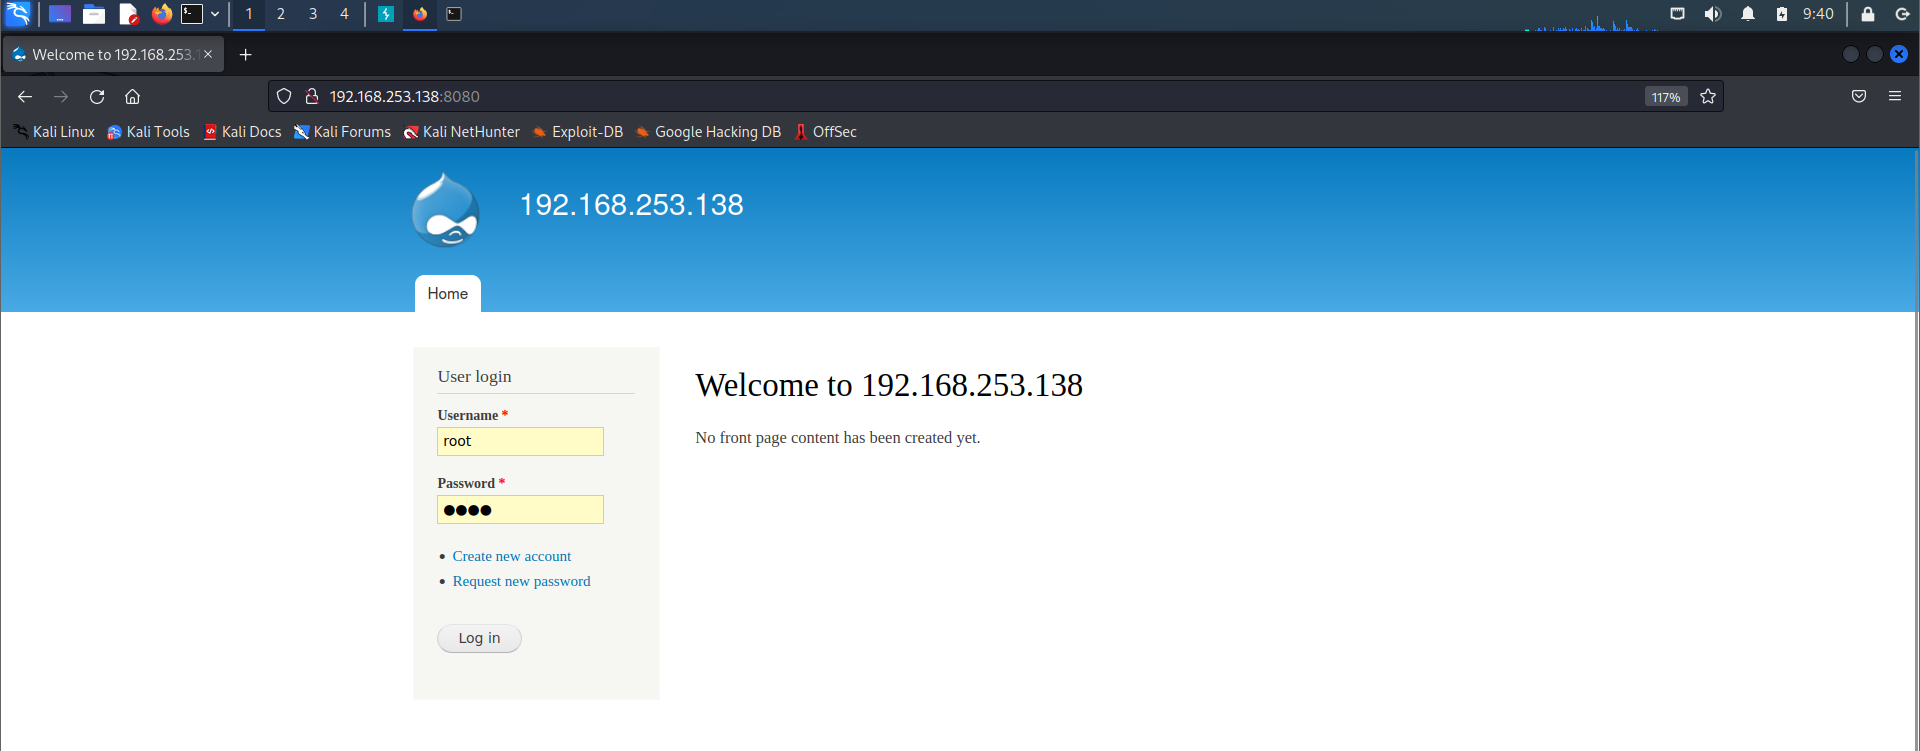Click the show desktop panel icon
1920x751 pixels.
coord(60,14)
